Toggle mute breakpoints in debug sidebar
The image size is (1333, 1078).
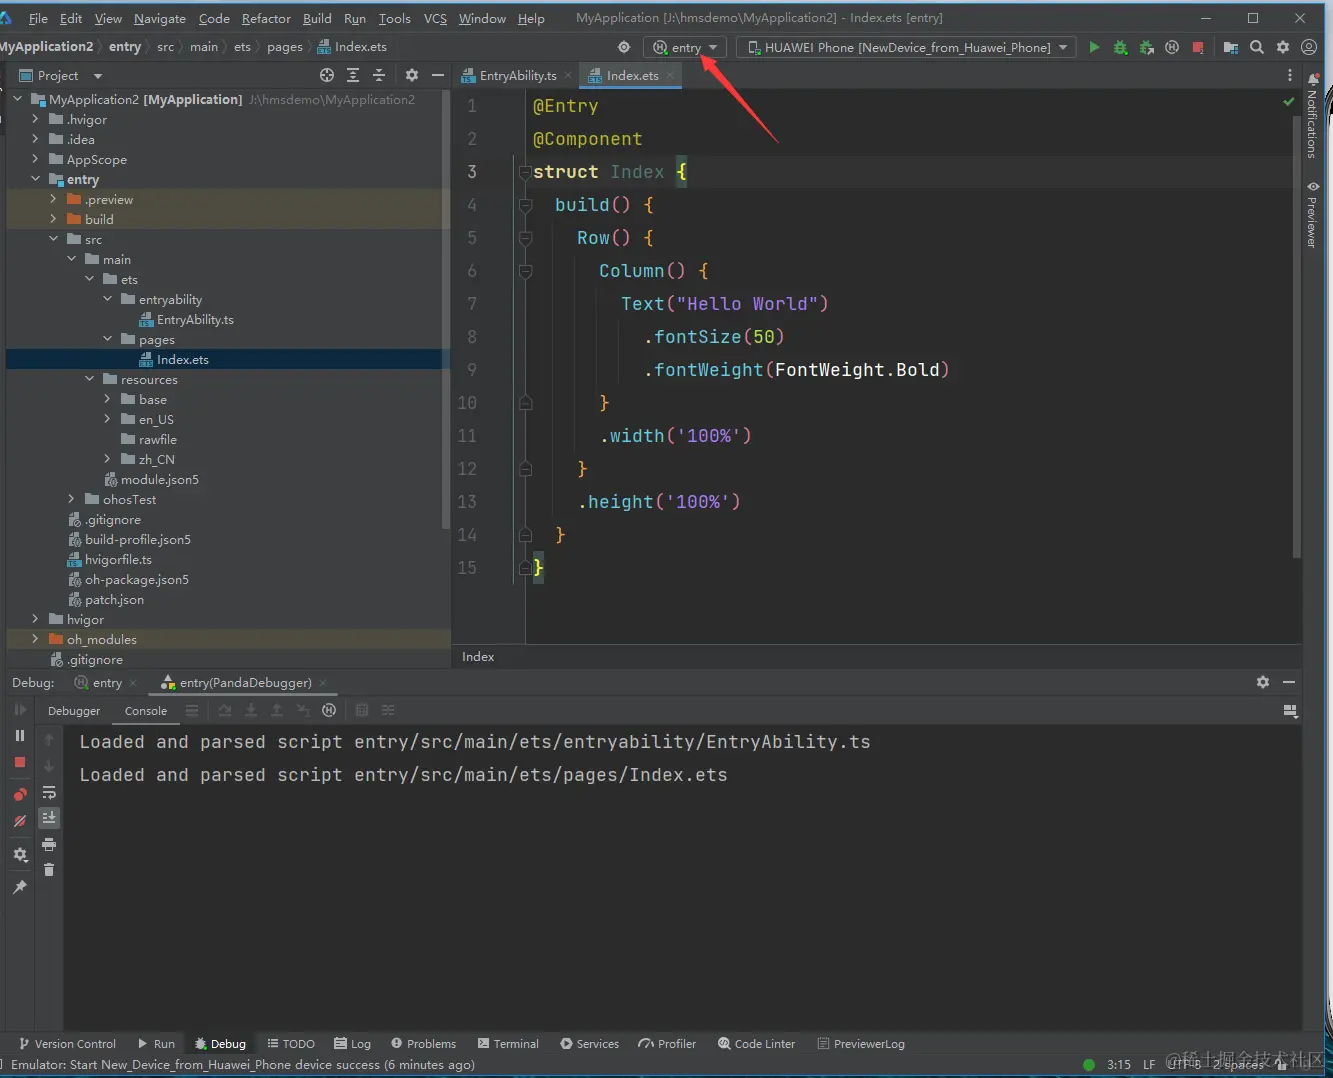click(x=20, y=821)
